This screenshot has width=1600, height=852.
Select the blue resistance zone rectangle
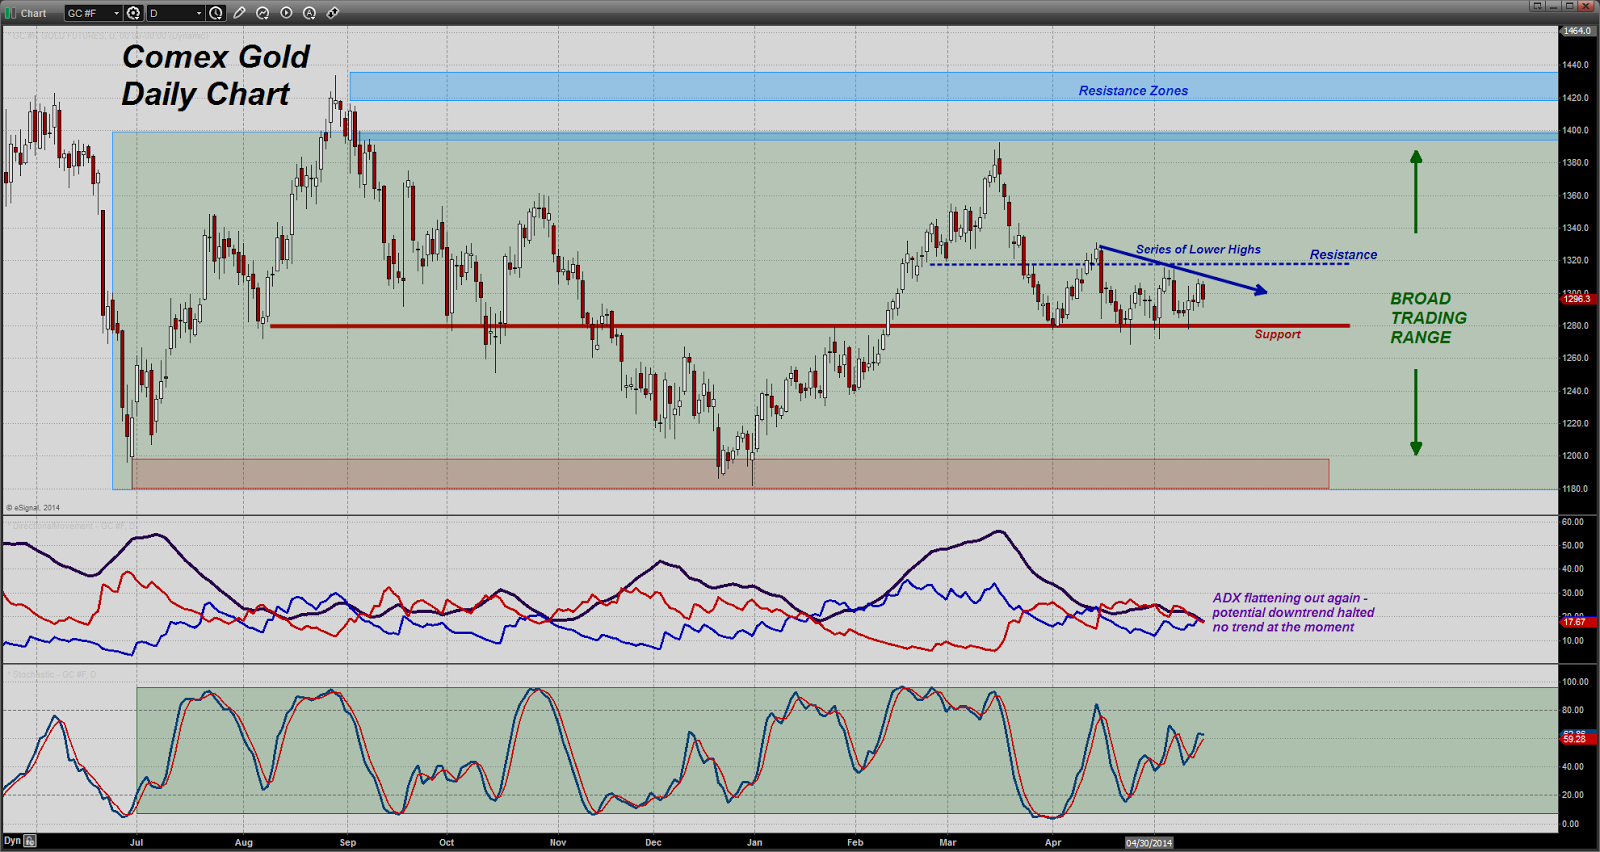click(953, 86)
